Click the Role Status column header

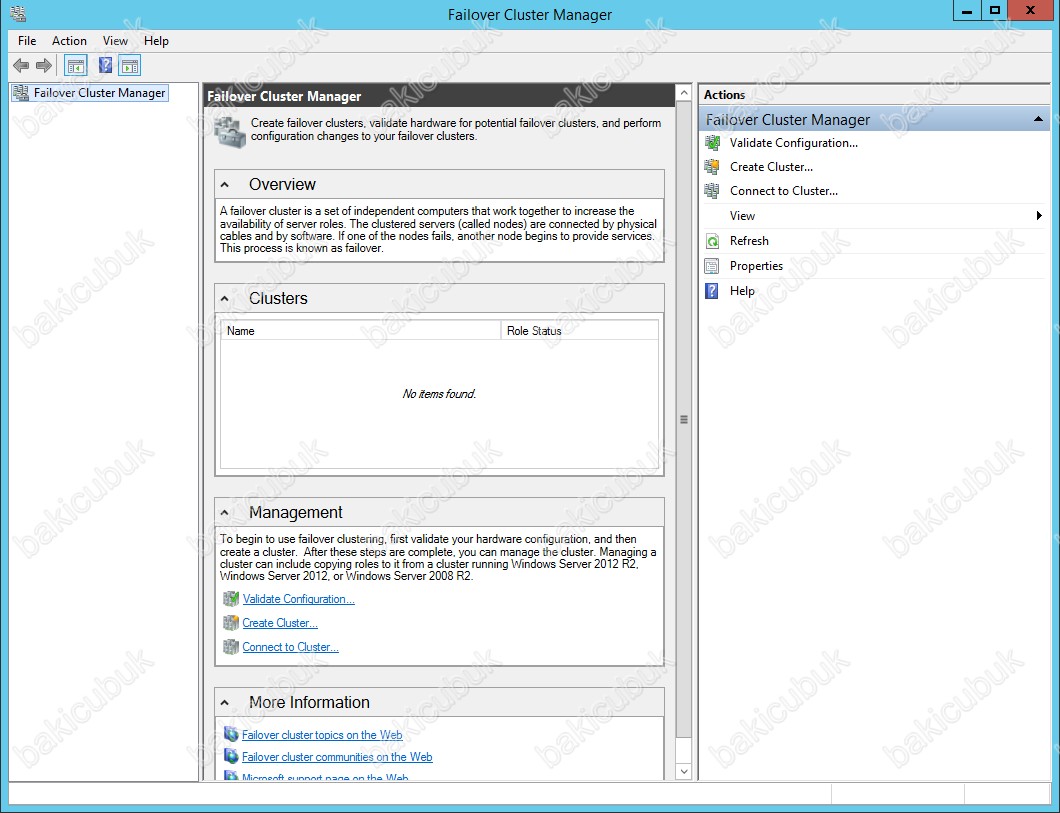pos(579,330)
